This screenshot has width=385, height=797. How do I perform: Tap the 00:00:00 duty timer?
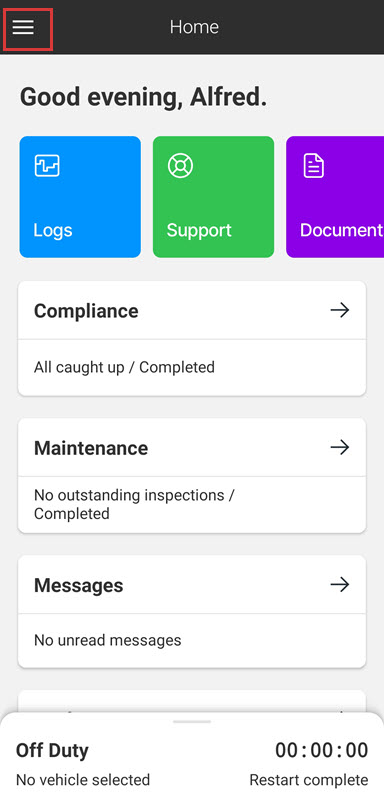[321, 750]
